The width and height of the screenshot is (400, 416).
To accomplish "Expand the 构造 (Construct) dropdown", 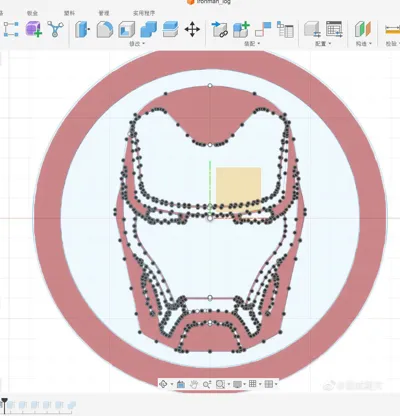I will click(x=364, y=44).
